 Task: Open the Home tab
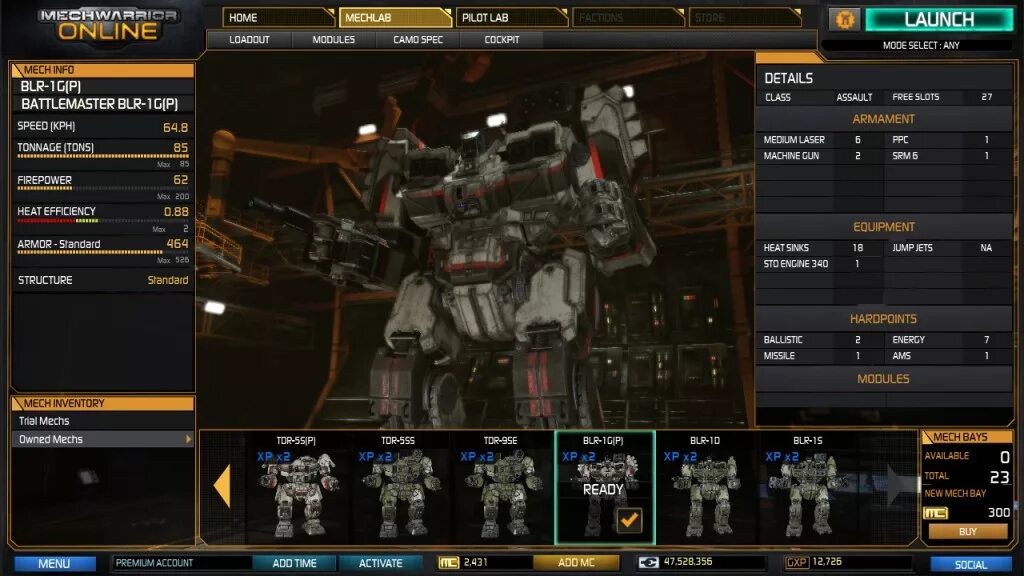pyautogui.click(x=279, y=18)
